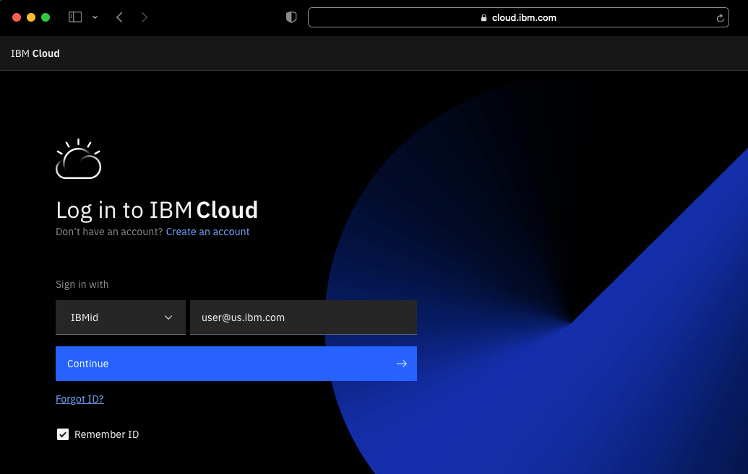The width and height of the screenshot is (748, 474).
Task: Click the padlock icon in address bar
Action: pos(483,18)
